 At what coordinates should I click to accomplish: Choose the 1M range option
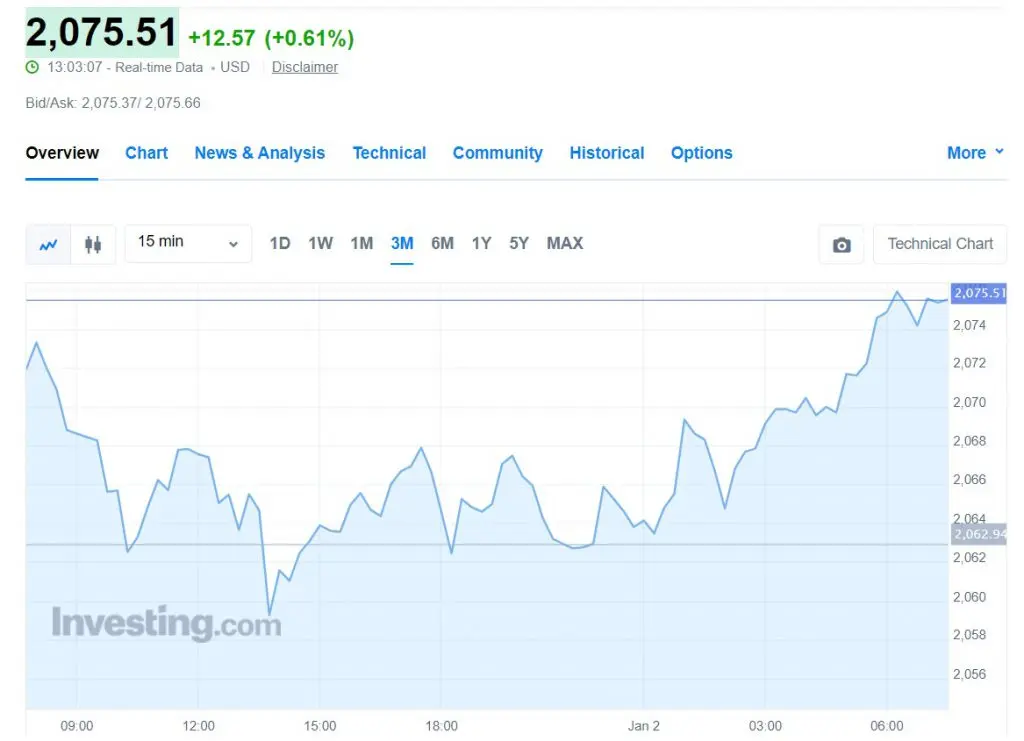pyautogui.click(x=361, y=244)
